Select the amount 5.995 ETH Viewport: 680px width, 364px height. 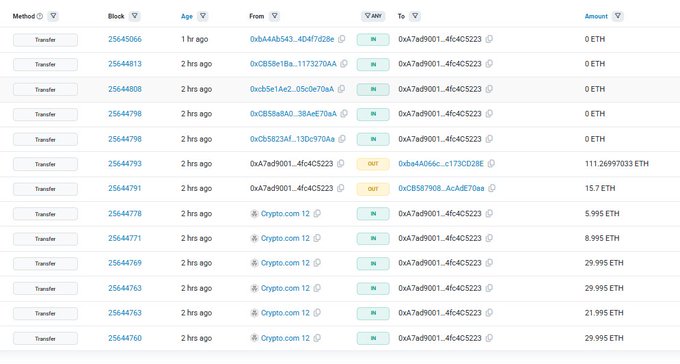(x=602, y=213)
